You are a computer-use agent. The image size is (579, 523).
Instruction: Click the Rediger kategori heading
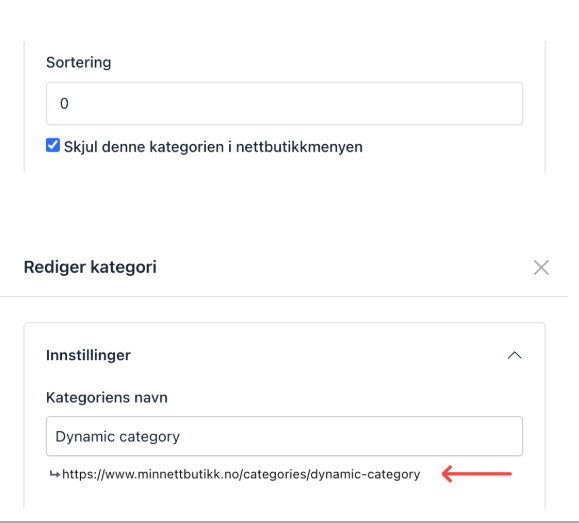[90, 267]
